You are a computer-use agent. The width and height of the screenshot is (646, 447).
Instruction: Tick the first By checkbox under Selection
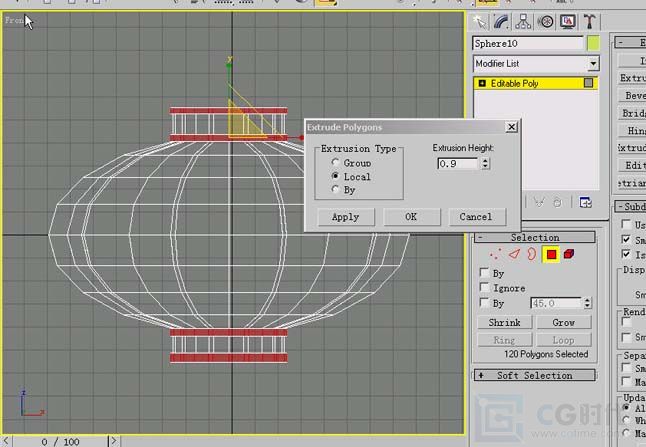point(485,273)
